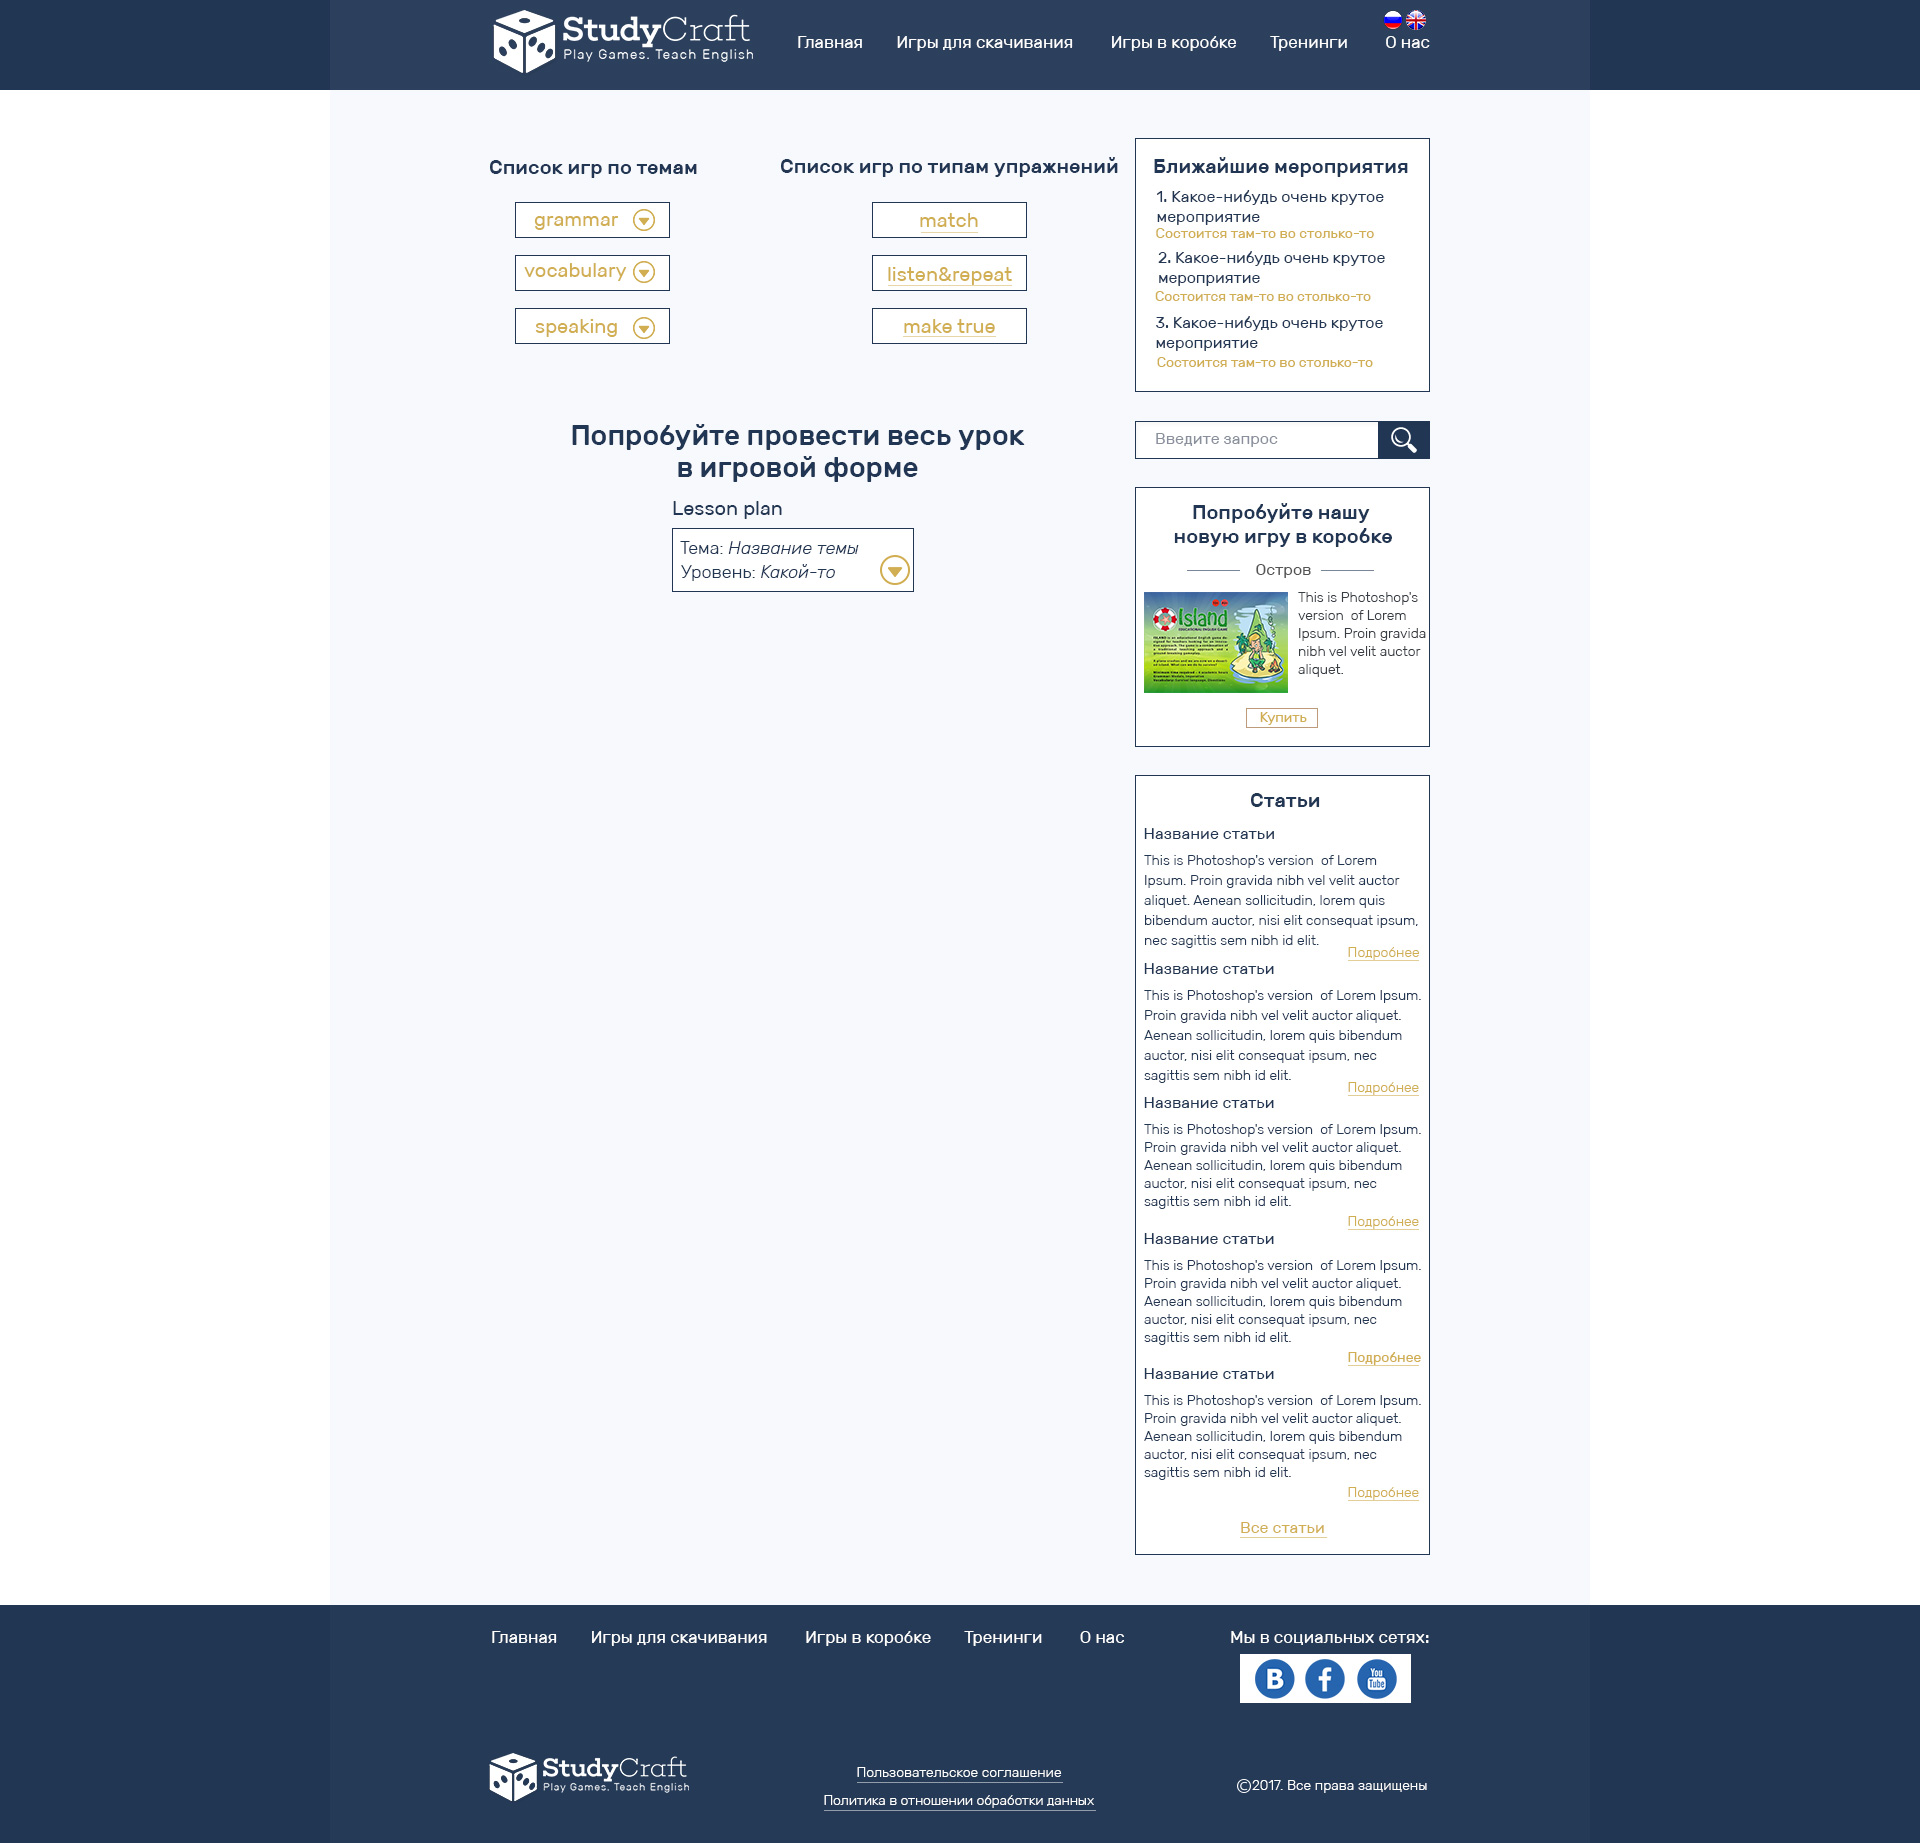Open Пользовательское соглашение link
1920x1843 pixels.
pyautogui.click(x=959, y=1773)
